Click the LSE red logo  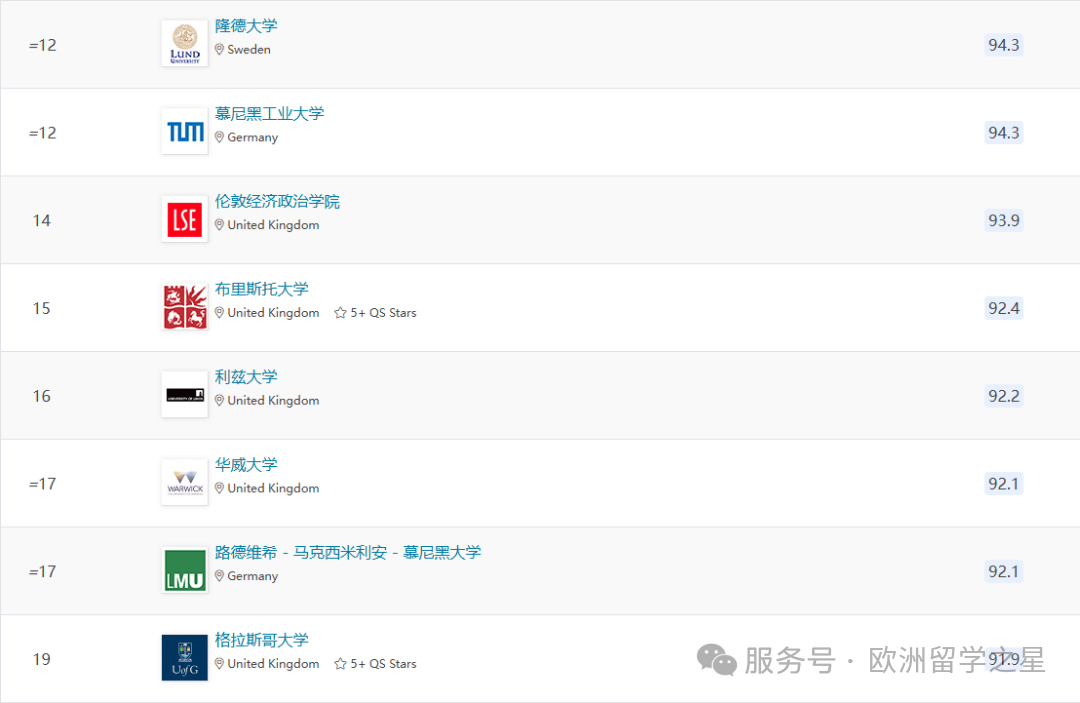tap(185, 219)
